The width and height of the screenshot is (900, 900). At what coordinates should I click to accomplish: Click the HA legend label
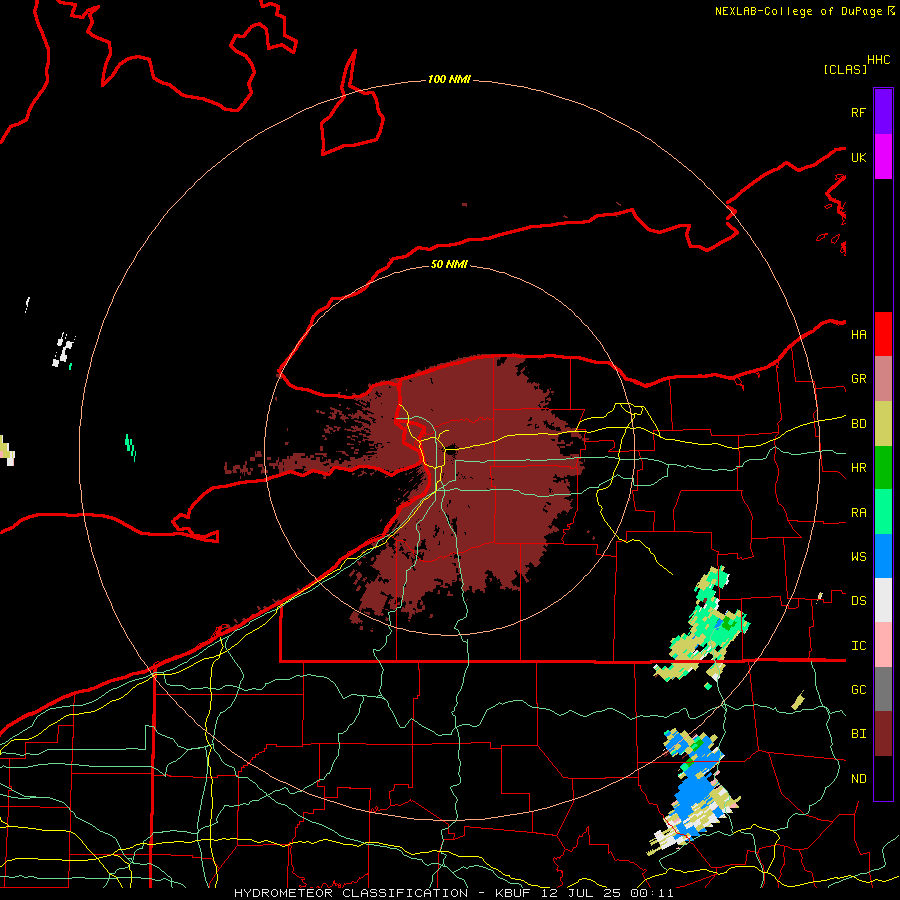pyautogui.click(x=858, y=335)
